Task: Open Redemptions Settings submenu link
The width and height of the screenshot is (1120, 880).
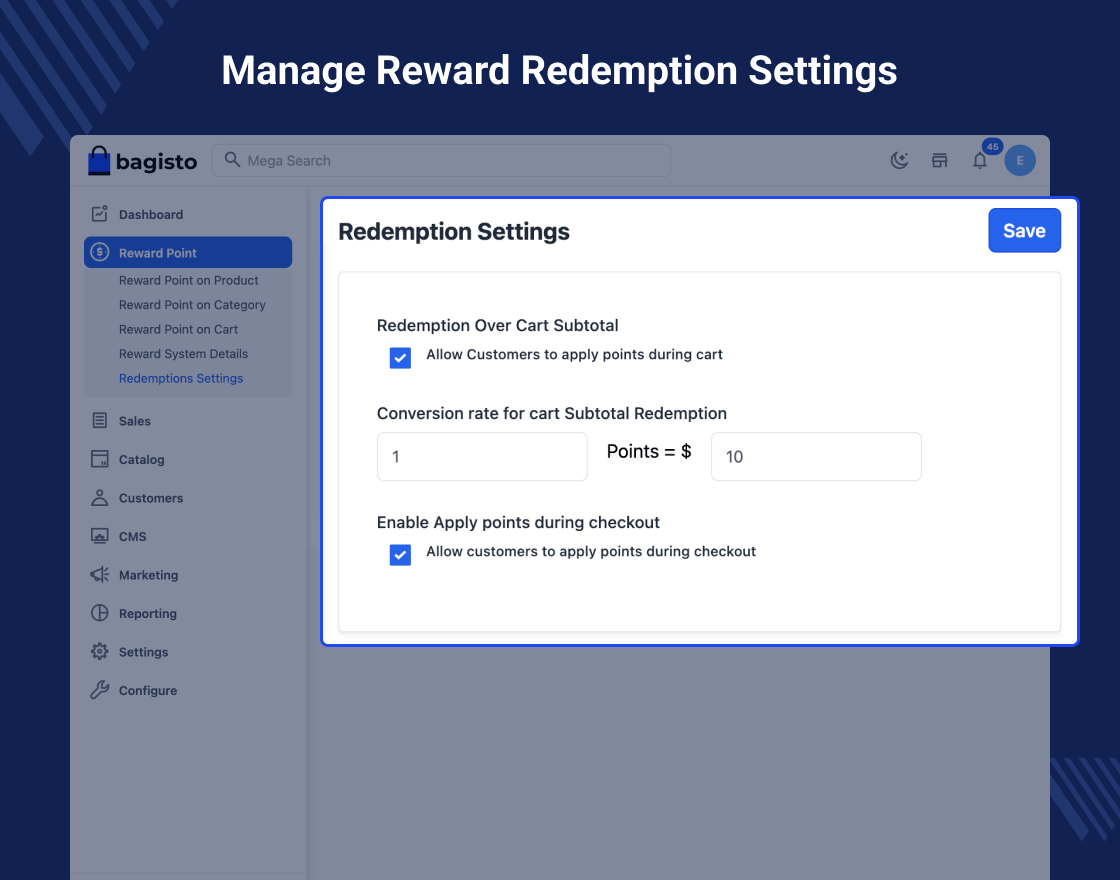Action: coord(181,378)
